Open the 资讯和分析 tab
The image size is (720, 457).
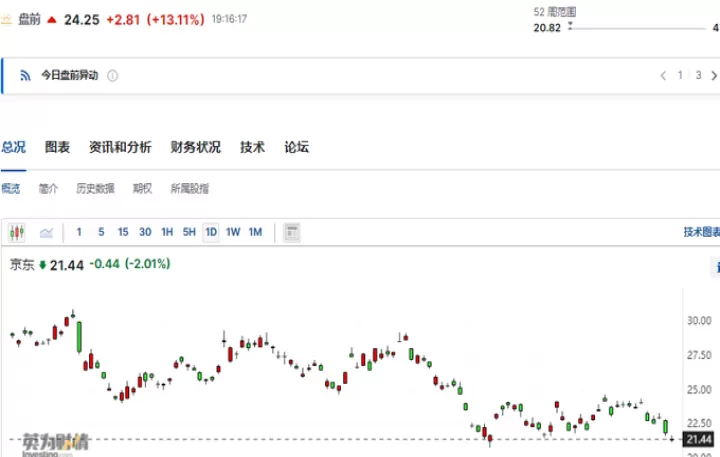tap(120, 147)
